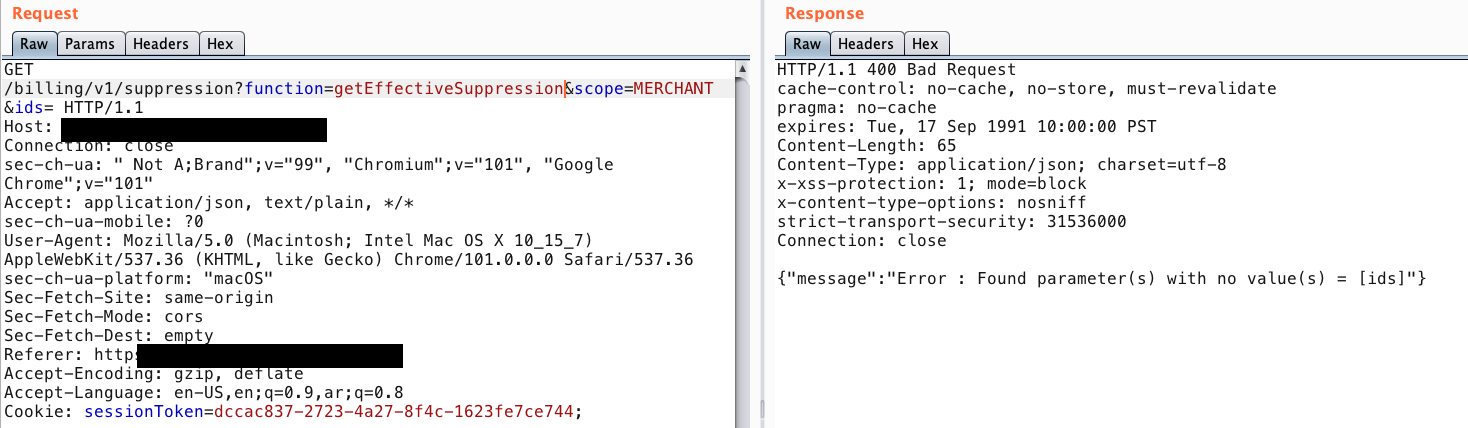Viewport: 1468px width, 428px height.
Task: Click the ids parameter in request line
Action: 27,108
